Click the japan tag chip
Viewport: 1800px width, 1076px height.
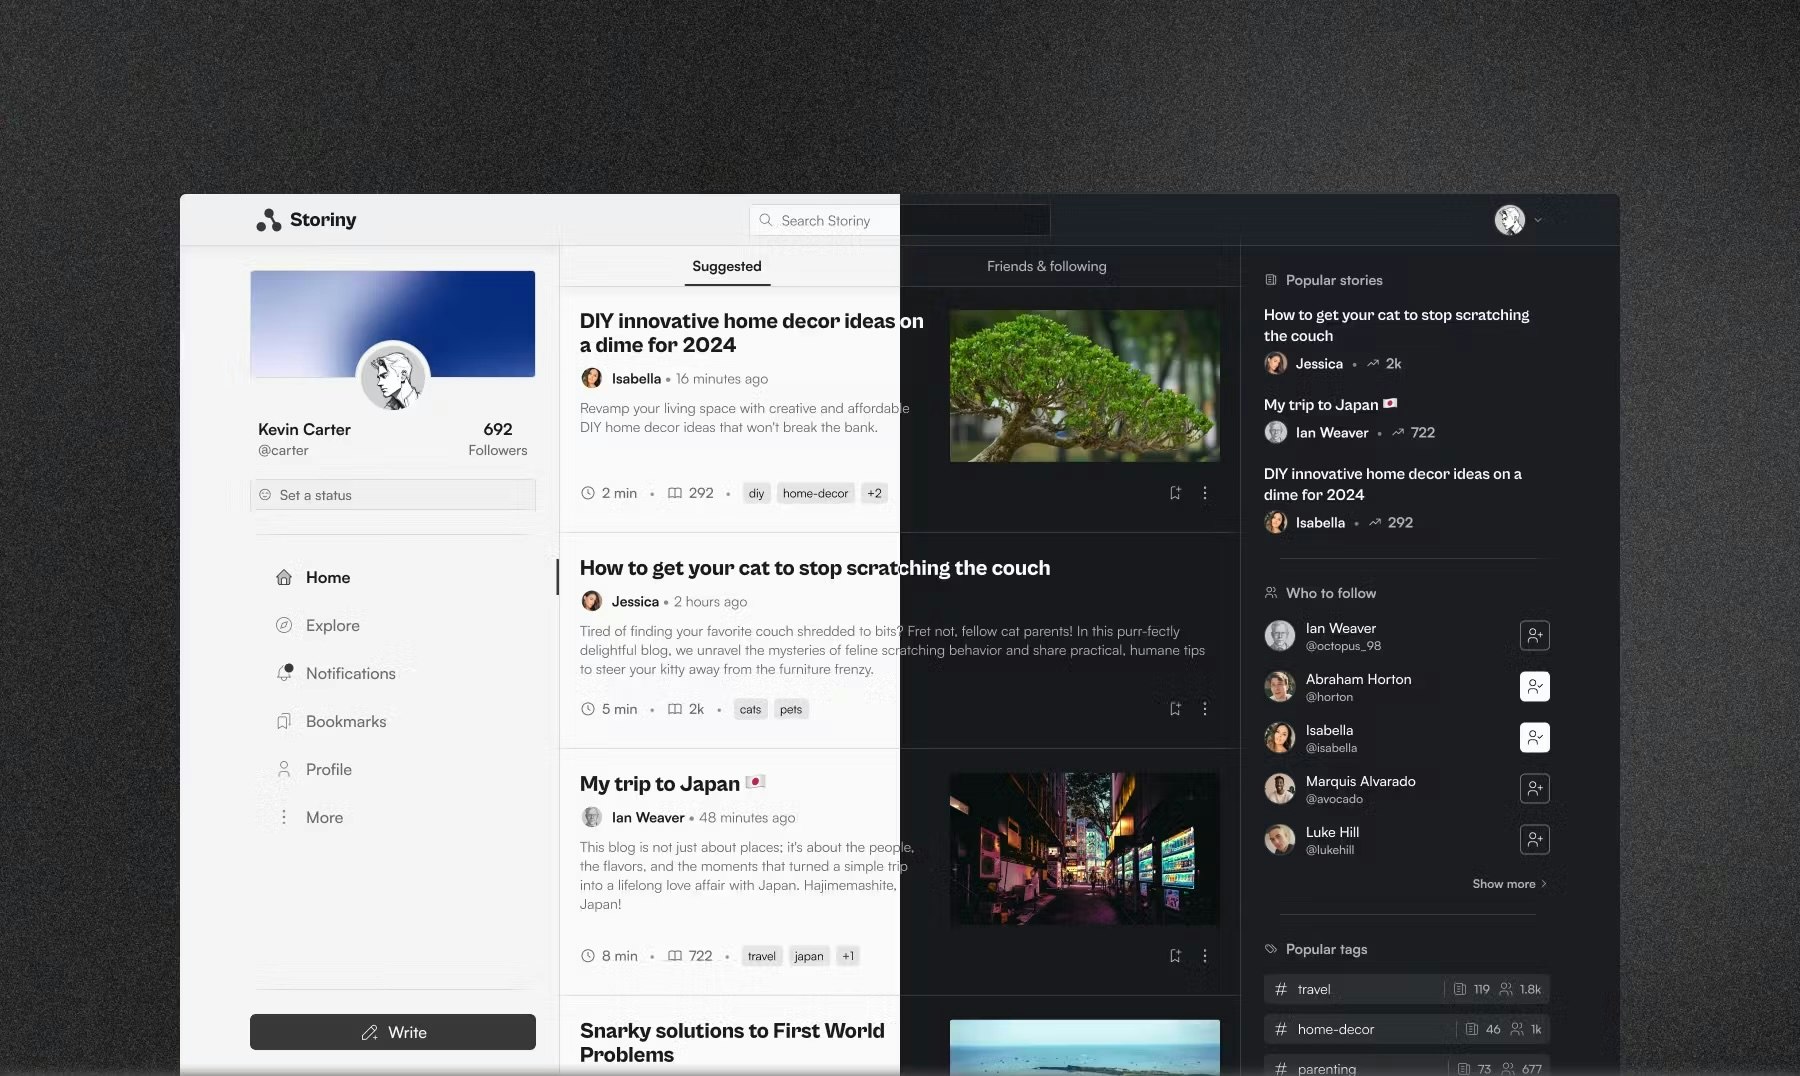809,956
